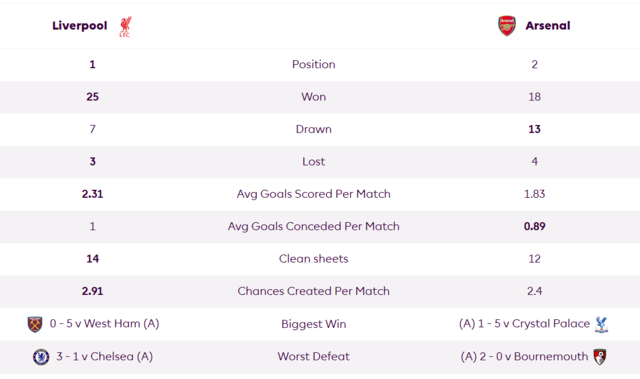Click the West Ham crest icon
The width and height of the screenshot is (640, 379).
pyautogui.click(x=35, y=324)
